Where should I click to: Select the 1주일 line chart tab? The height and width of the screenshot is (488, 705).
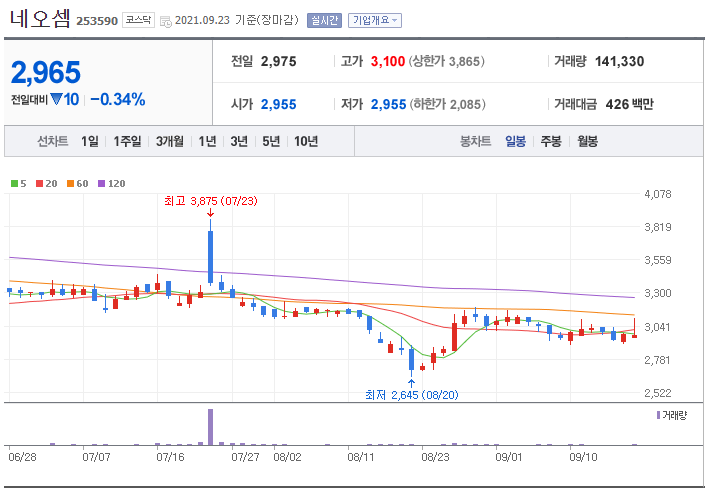tap(127, 142)
